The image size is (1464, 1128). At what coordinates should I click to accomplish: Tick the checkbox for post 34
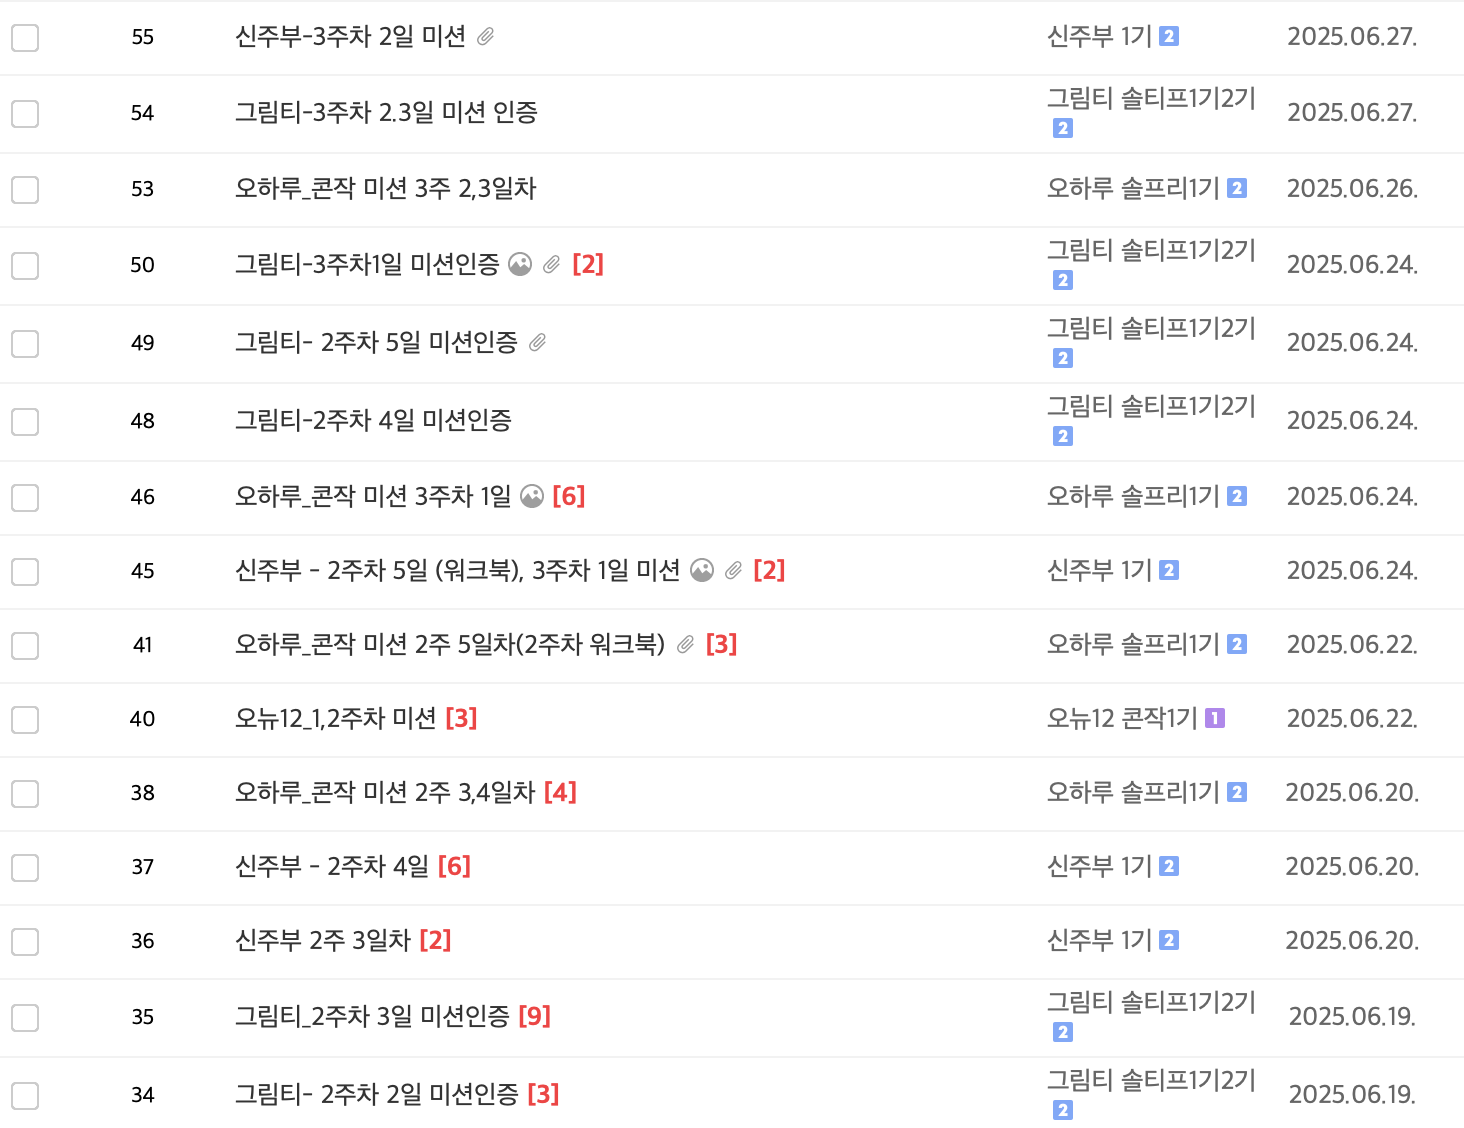tap(24, 1095)
